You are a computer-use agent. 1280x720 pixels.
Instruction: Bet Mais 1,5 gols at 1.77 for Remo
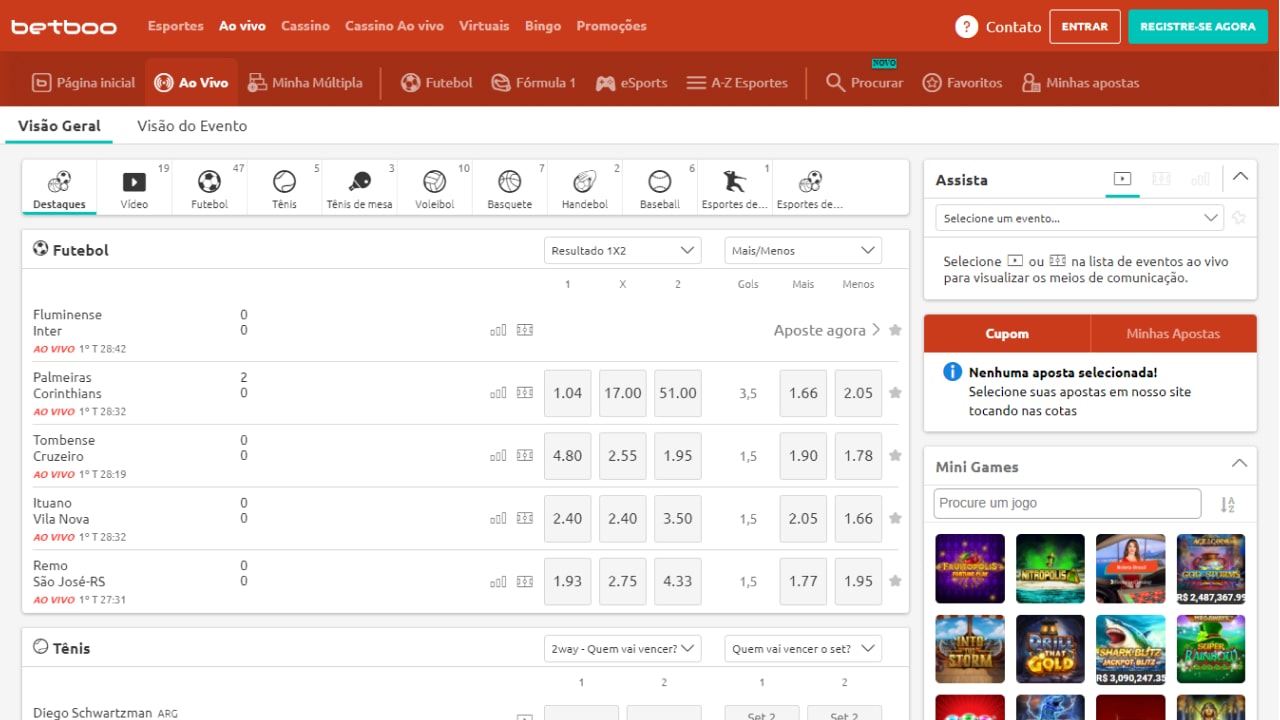coord(804,582)
